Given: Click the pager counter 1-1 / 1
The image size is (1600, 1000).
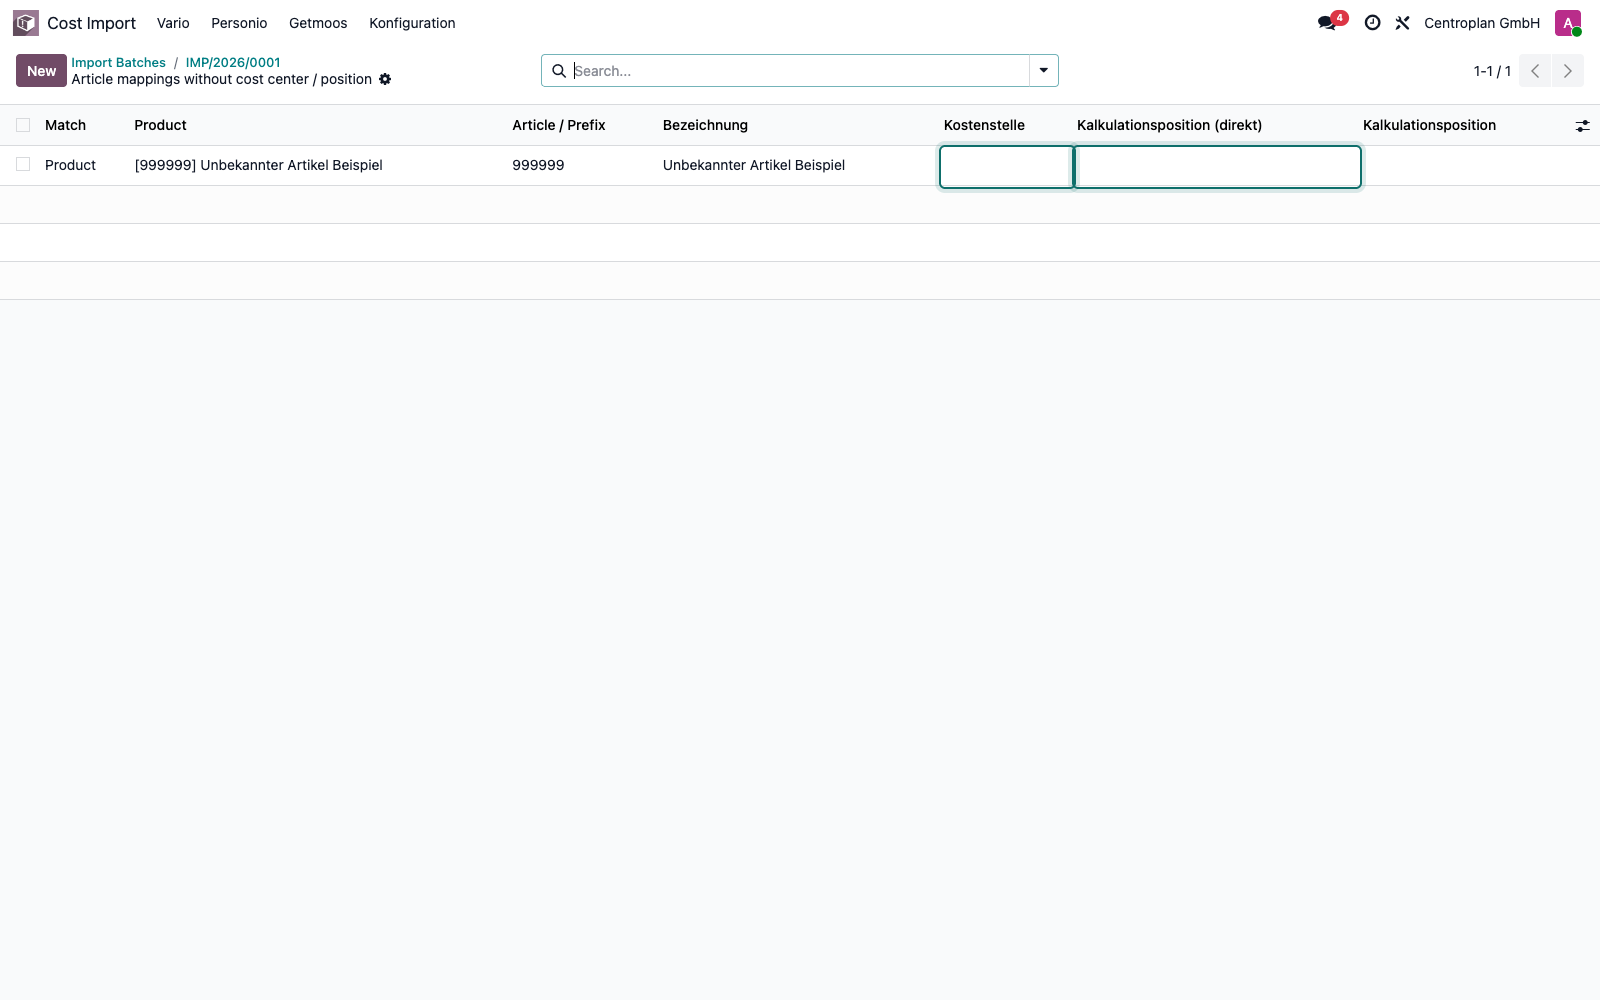Looking at the screenshot, I should [x=1492, y=71].
